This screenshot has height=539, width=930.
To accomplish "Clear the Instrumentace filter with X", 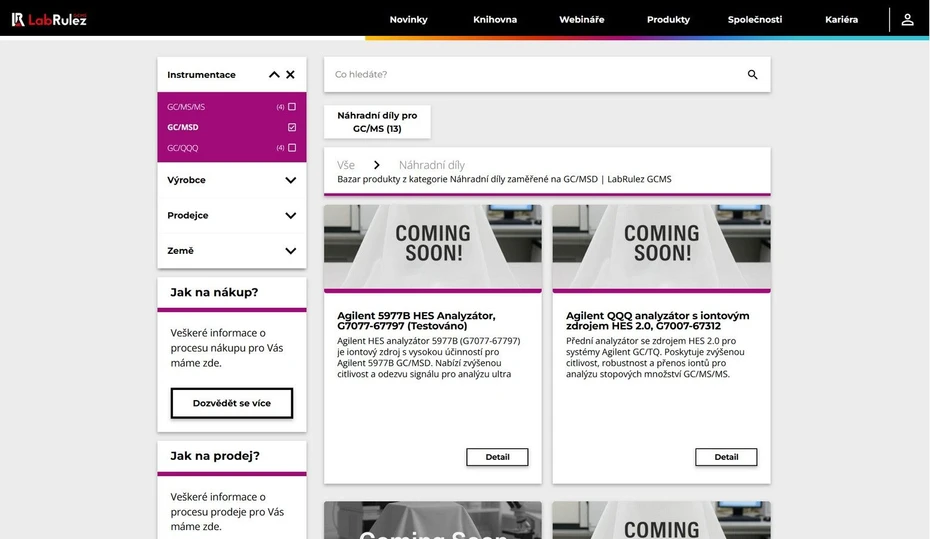I will tap(290, 75).
